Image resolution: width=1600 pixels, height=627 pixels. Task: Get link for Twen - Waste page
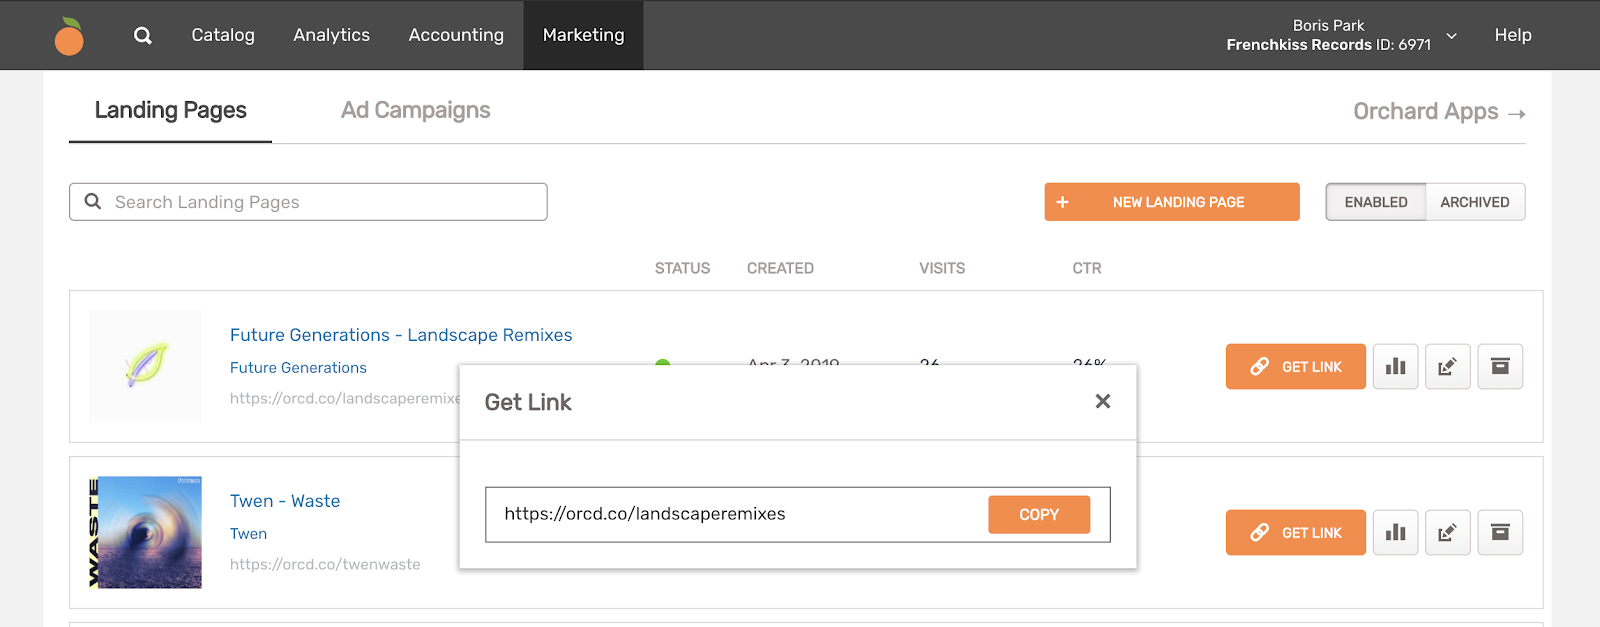click(x=1295, y=533)
